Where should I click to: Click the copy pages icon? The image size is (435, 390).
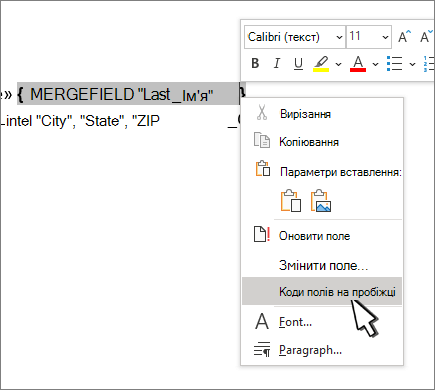(x=262, y=140)
